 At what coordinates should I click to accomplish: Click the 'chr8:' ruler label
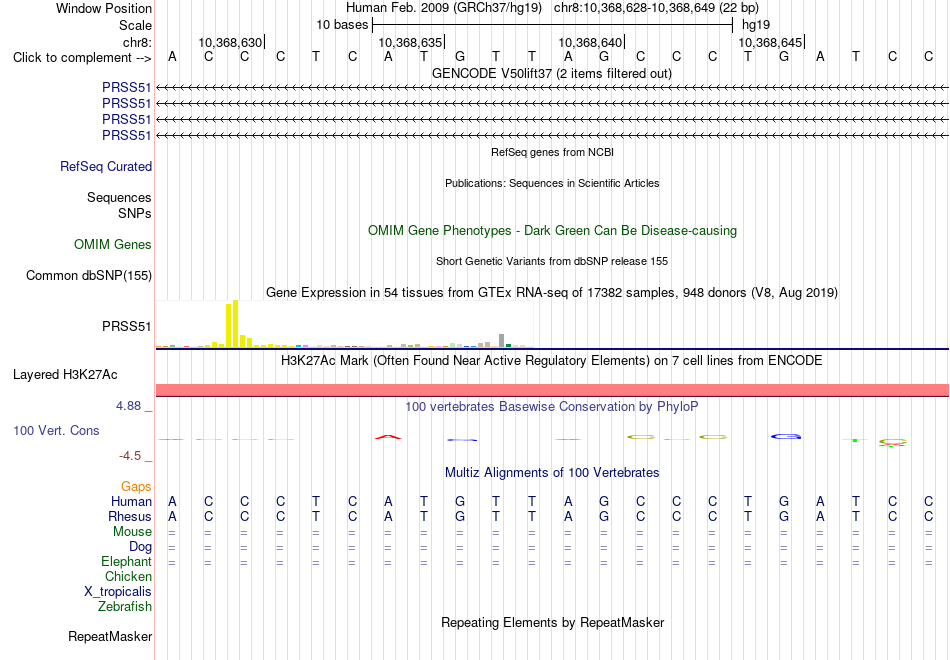click(137, 42)
